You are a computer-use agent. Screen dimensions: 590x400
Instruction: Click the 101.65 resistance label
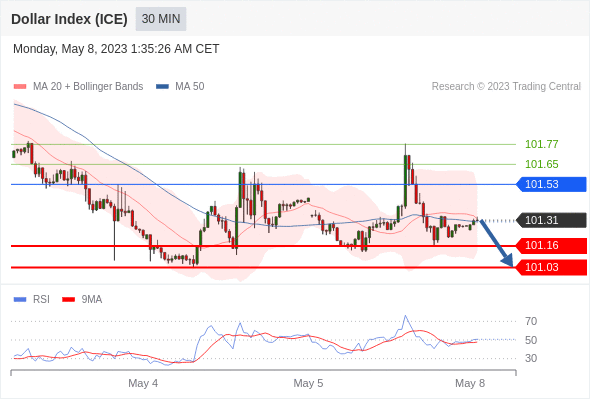[x=541, y=164]
